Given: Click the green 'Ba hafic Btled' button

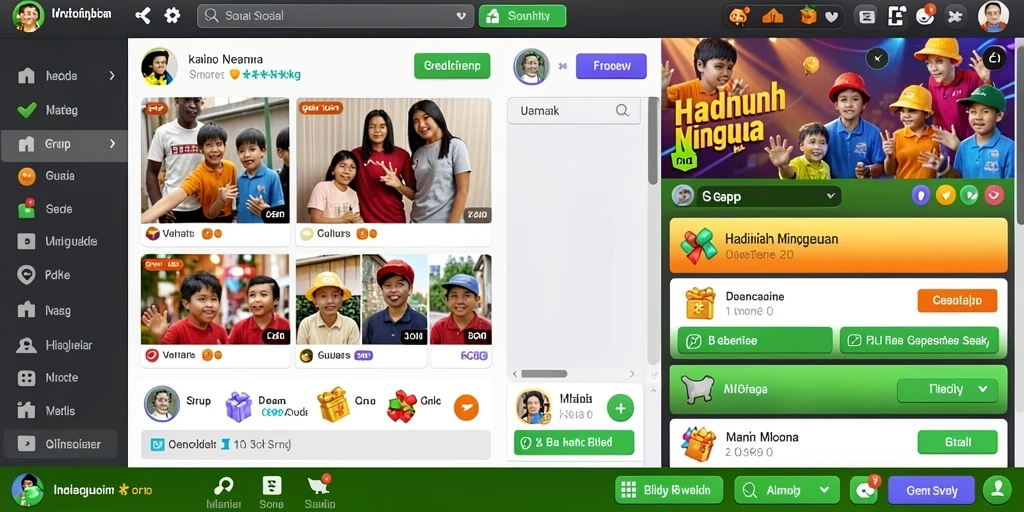Looking at the screenshot, I should [574, 443].
